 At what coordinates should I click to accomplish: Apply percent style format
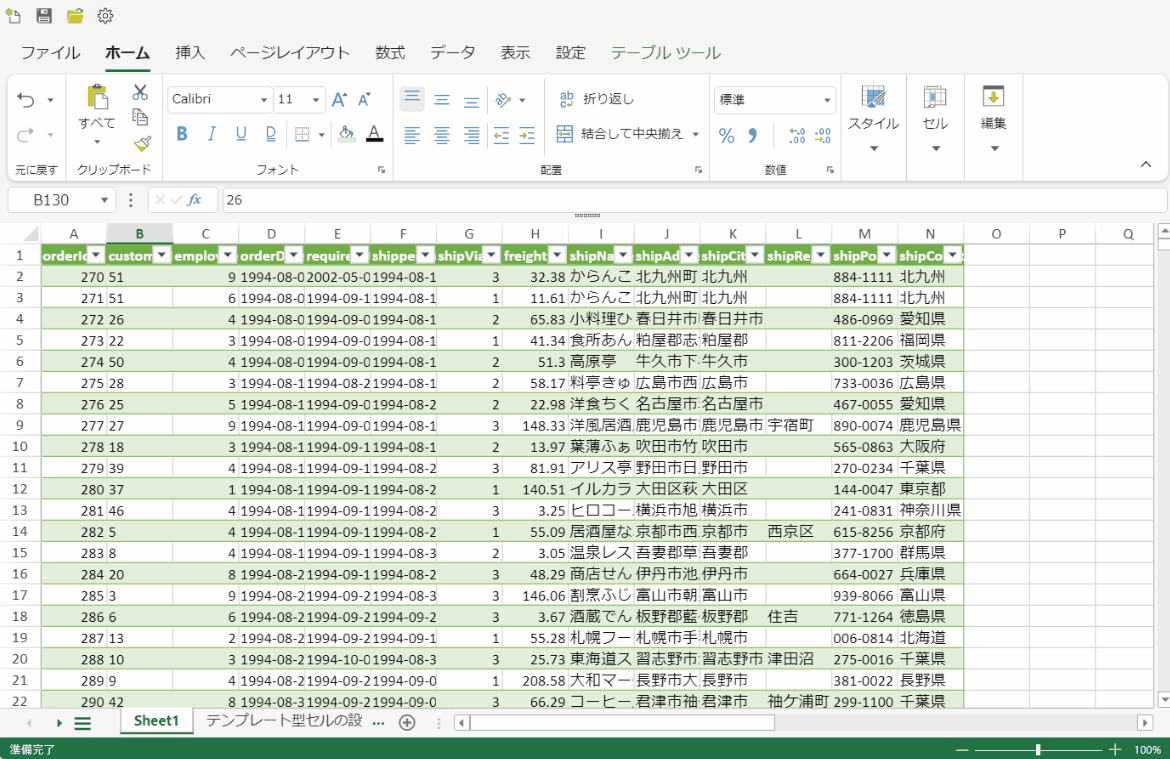point(726,135)
